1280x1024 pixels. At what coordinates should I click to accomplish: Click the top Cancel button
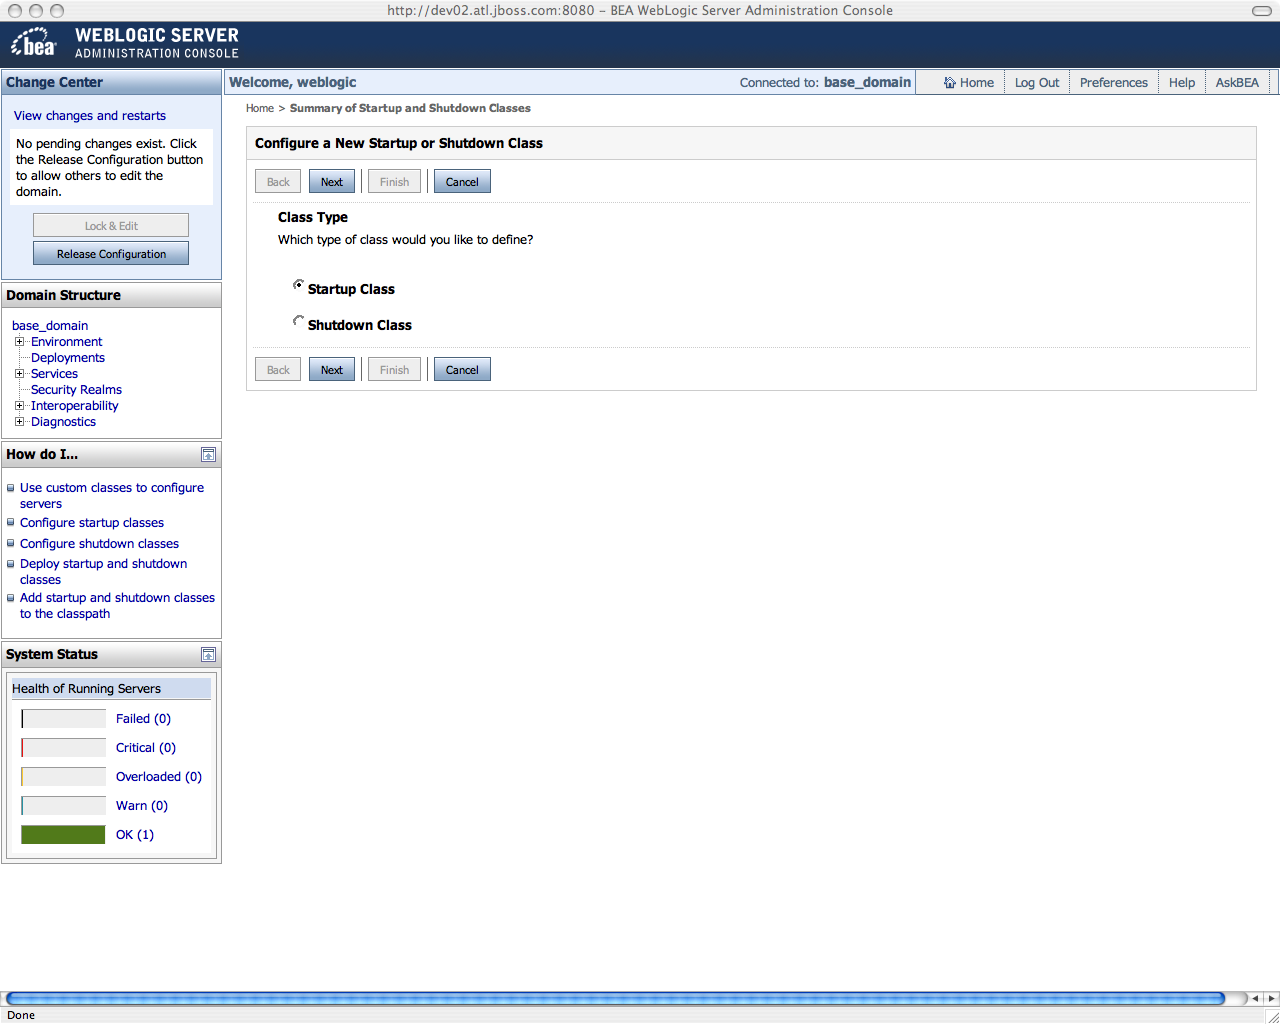[462, 182]
